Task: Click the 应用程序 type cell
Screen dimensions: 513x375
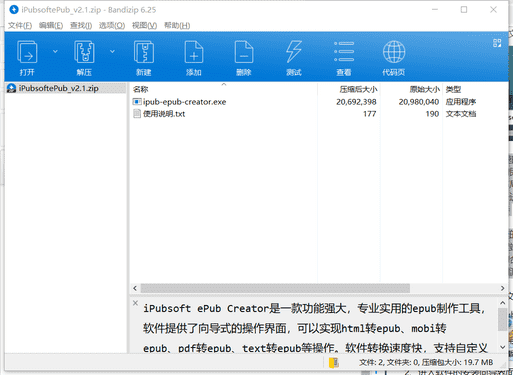Action: pos(461,102)
